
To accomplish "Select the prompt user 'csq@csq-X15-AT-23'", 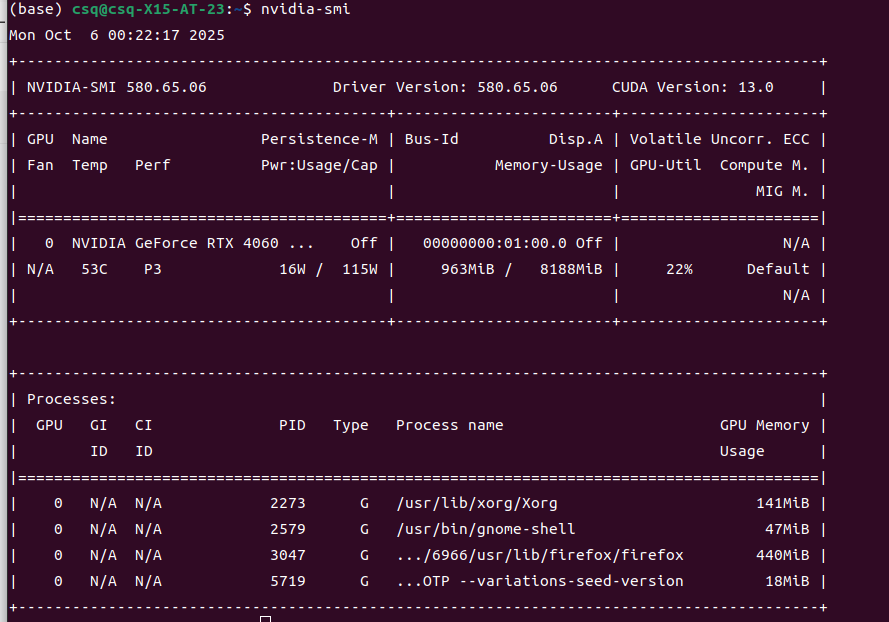I will pyautogui.click(x=149, y=9).
